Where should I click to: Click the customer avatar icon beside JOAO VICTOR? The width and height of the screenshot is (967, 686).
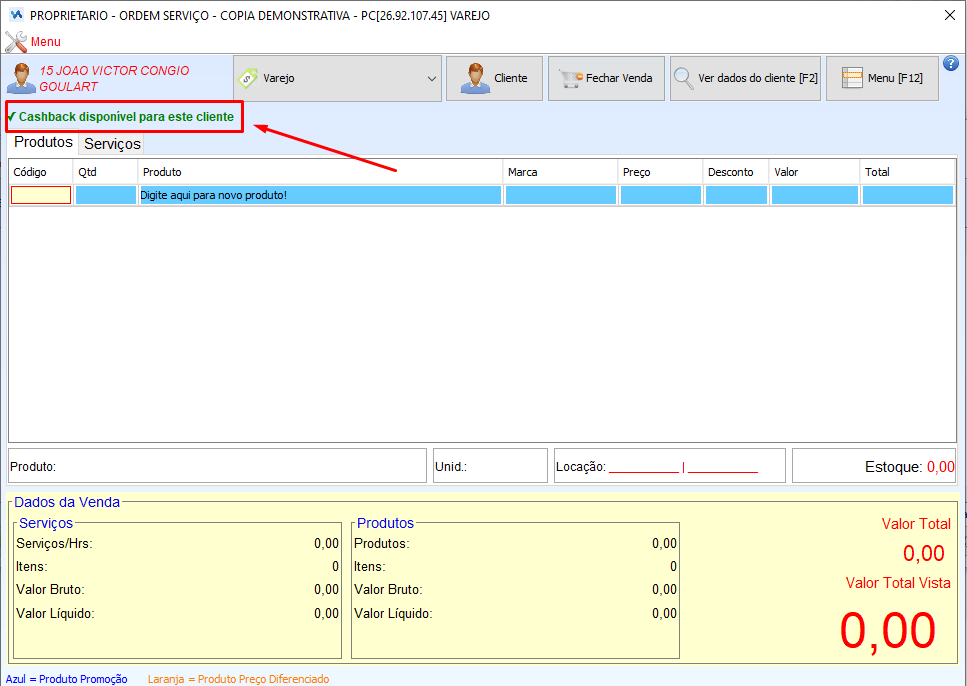(20, 79)
